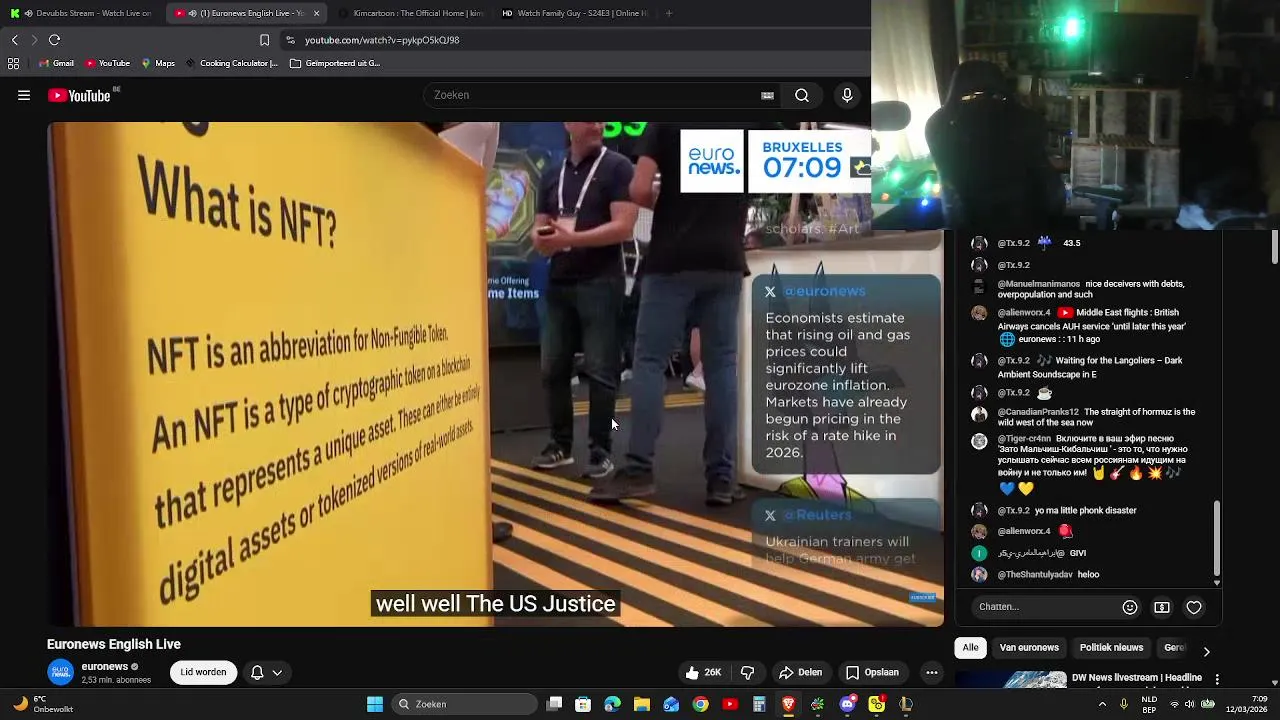
Task: Open YouTube bookmark in bookmarks bar
Action: click(x=107, y=63)
